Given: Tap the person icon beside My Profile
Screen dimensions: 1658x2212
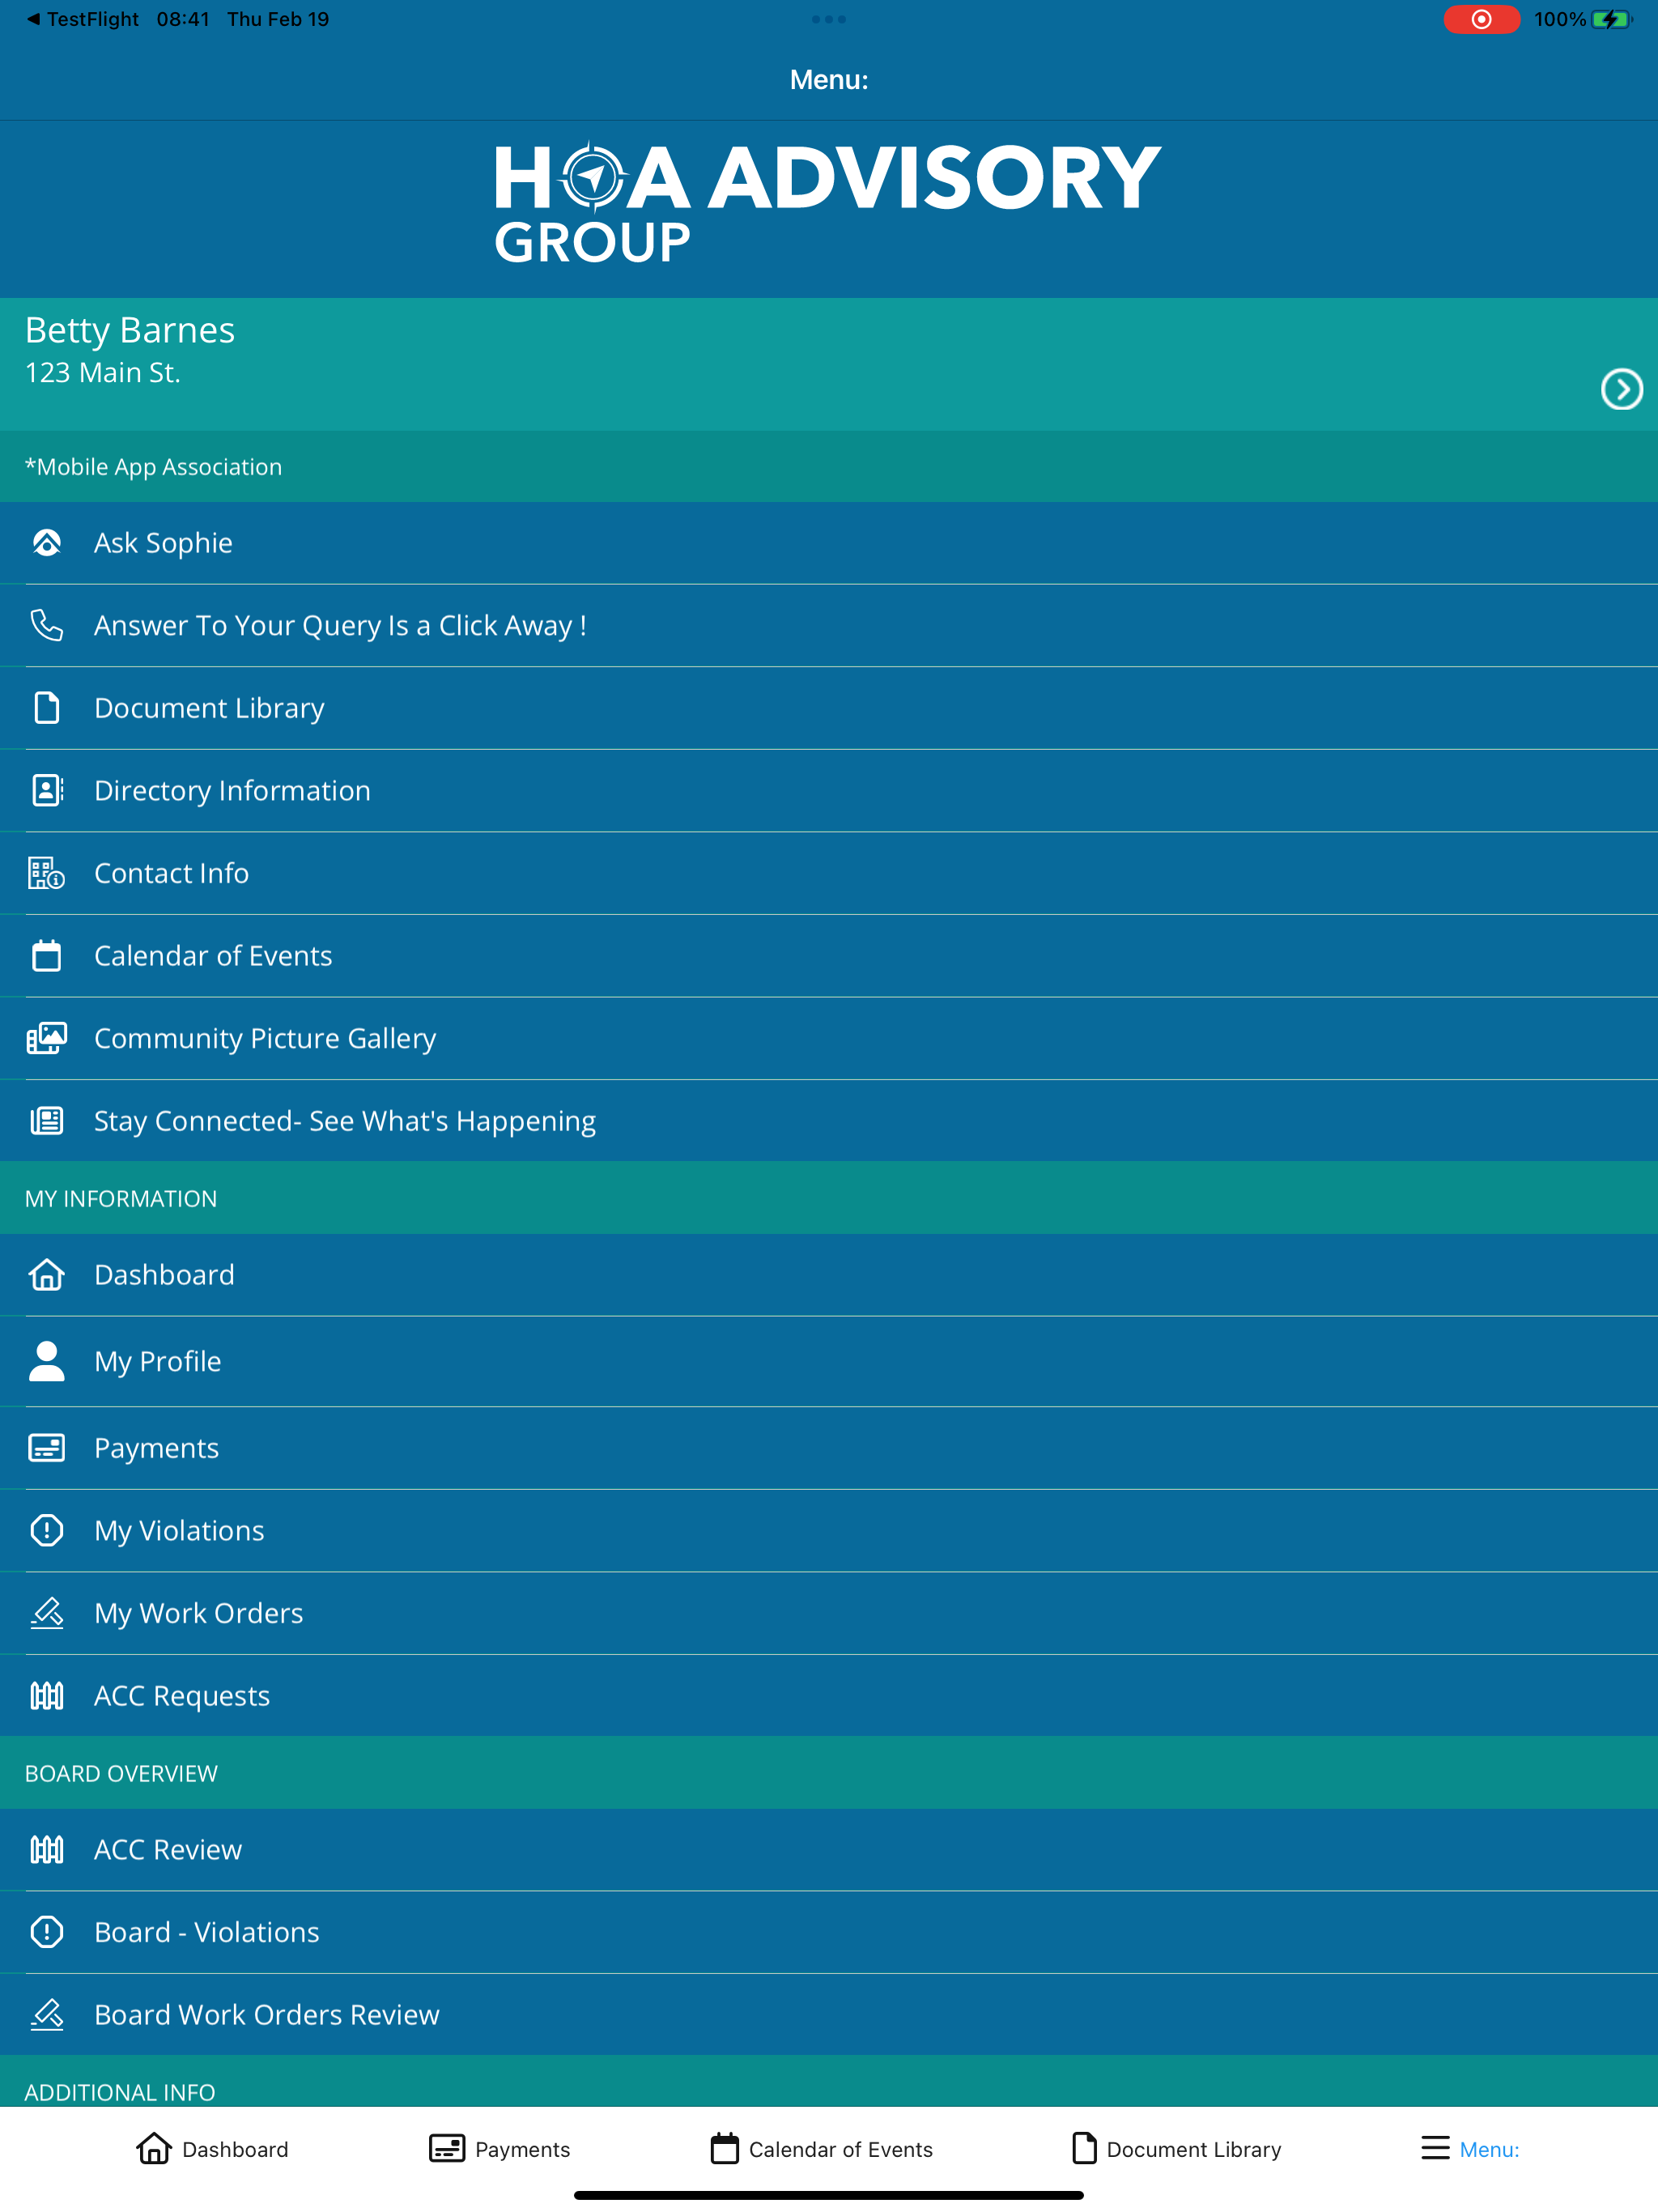Looking at the screenshot, I should pyautogui.click(x=47, y=1361).
